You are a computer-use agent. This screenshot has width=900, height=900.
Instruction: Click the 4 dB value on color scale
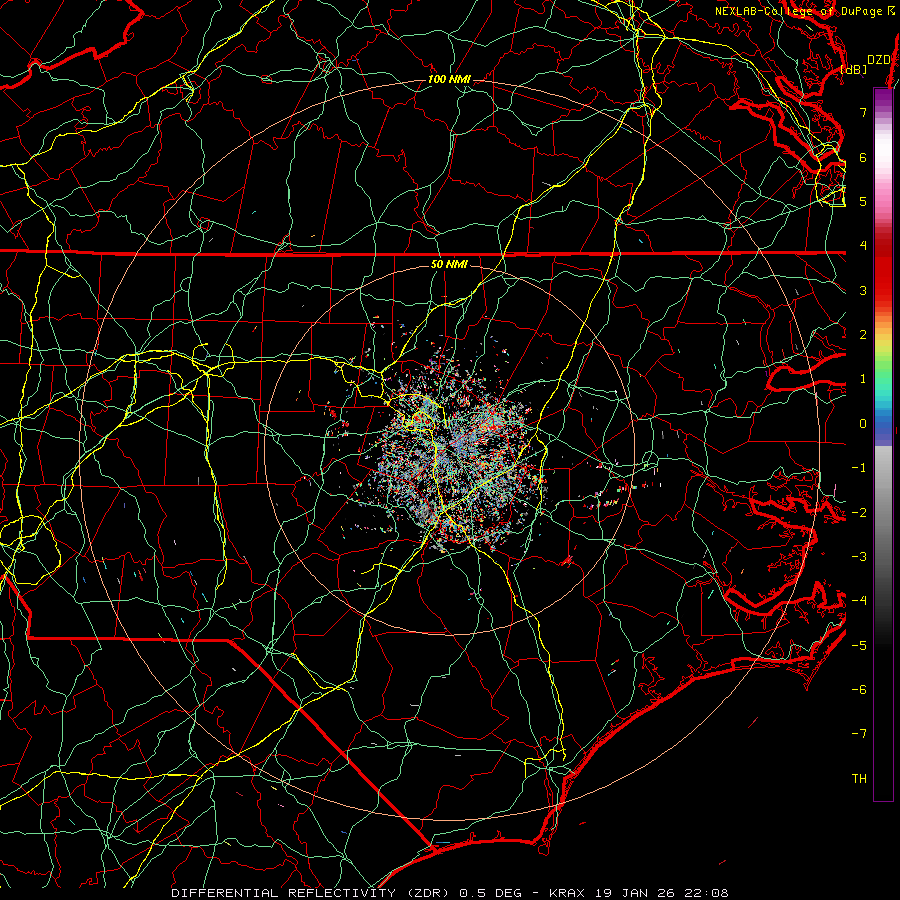(863, 246)
